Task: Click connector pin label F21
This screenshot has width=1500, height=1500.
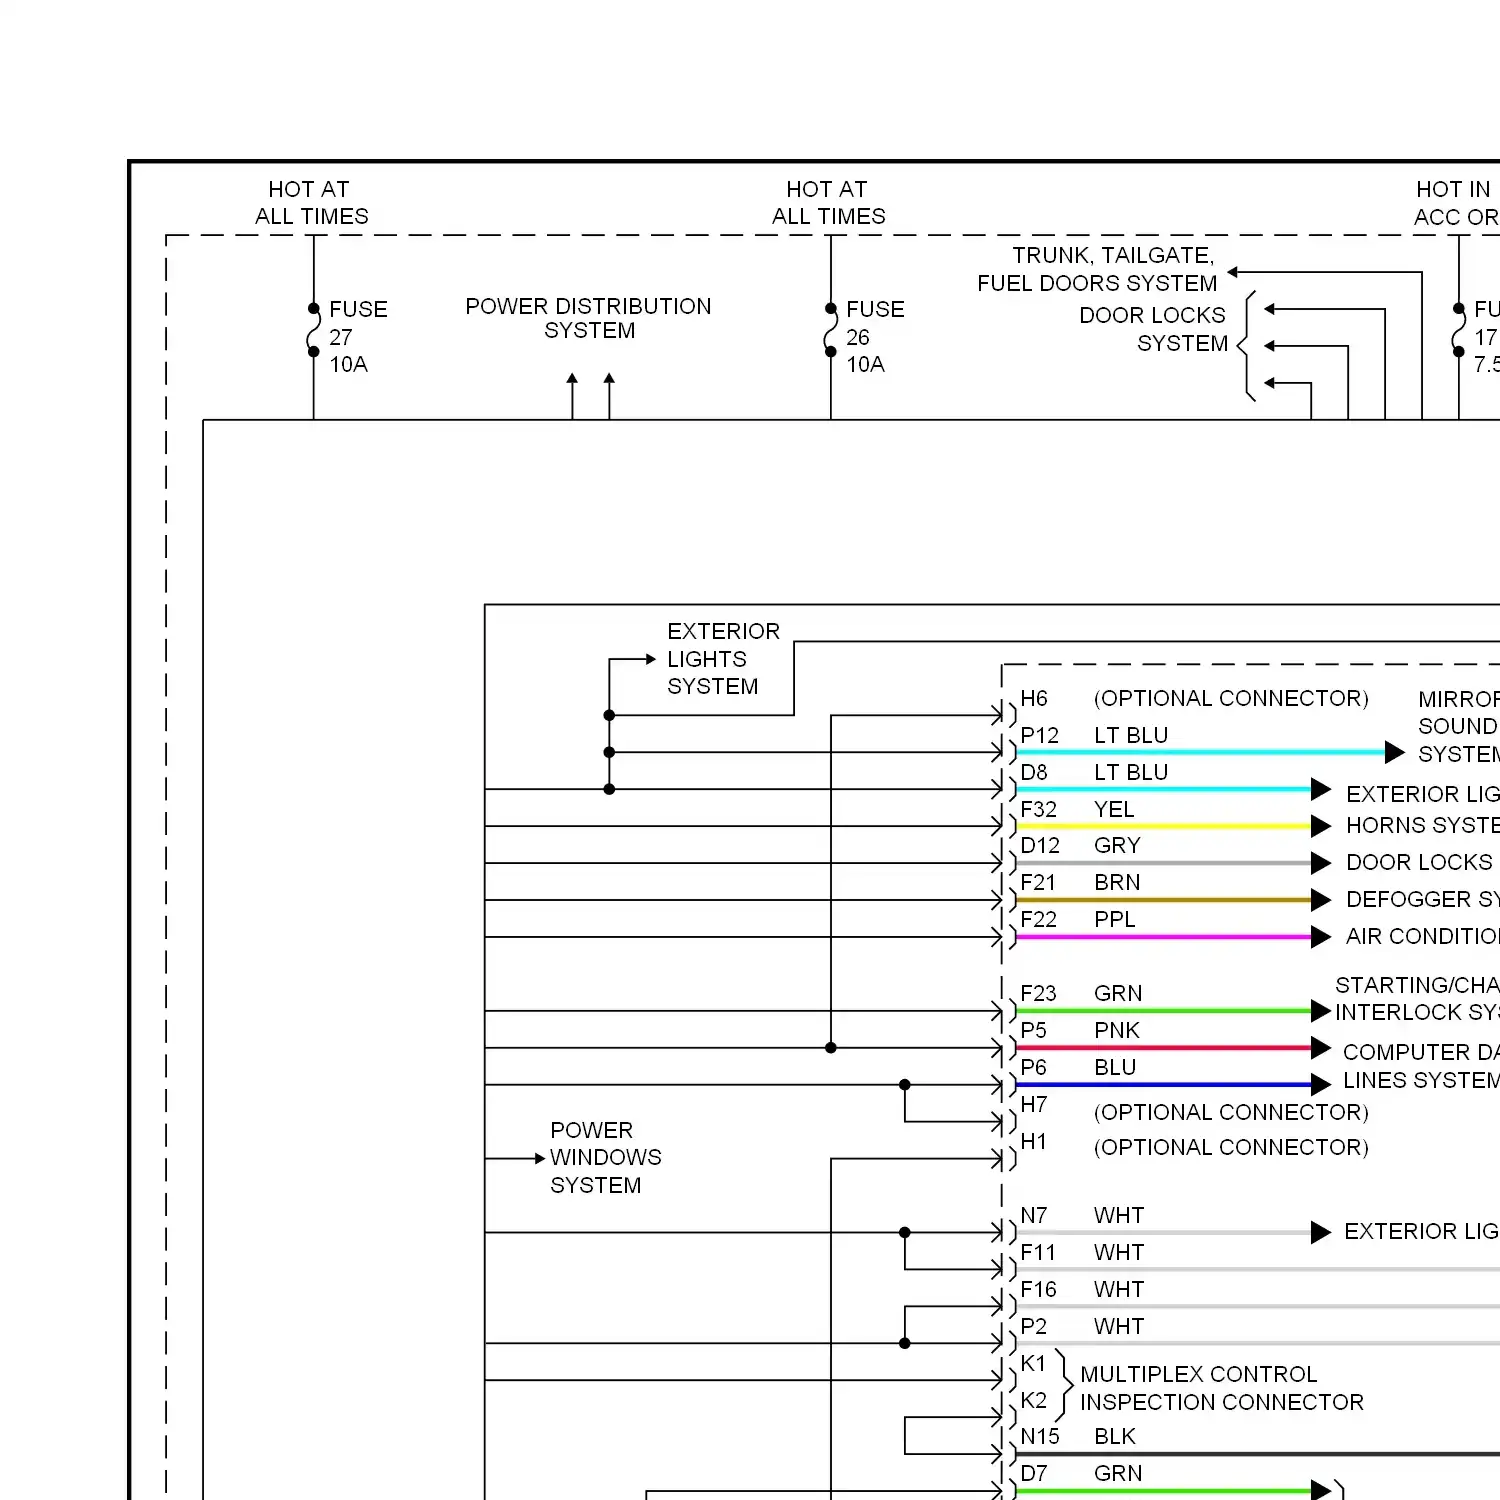Action: click(1038, 883)
